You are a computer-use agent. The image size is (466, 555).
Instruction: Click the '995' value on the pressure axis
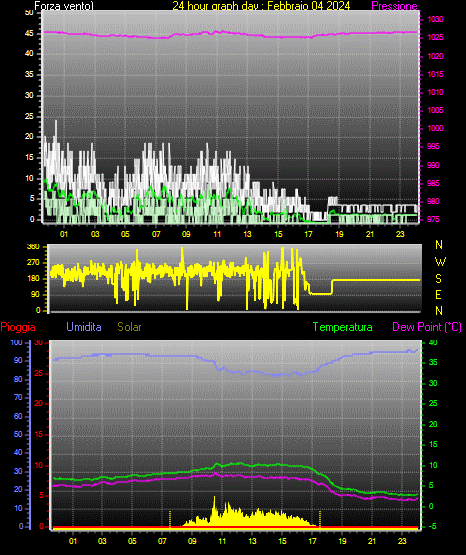click(433, 146)
